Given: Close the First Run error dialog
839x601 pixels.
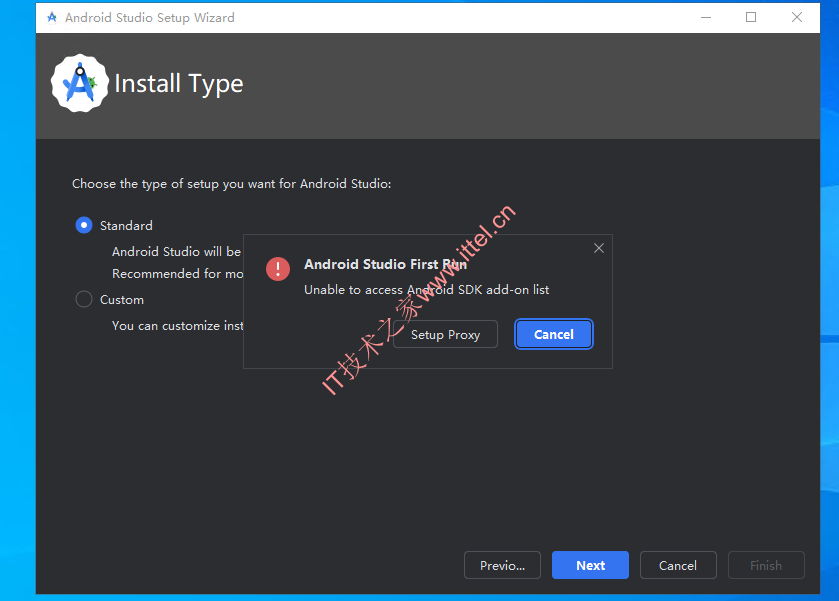Looking at the screenshot, I should tap(599, 248).
